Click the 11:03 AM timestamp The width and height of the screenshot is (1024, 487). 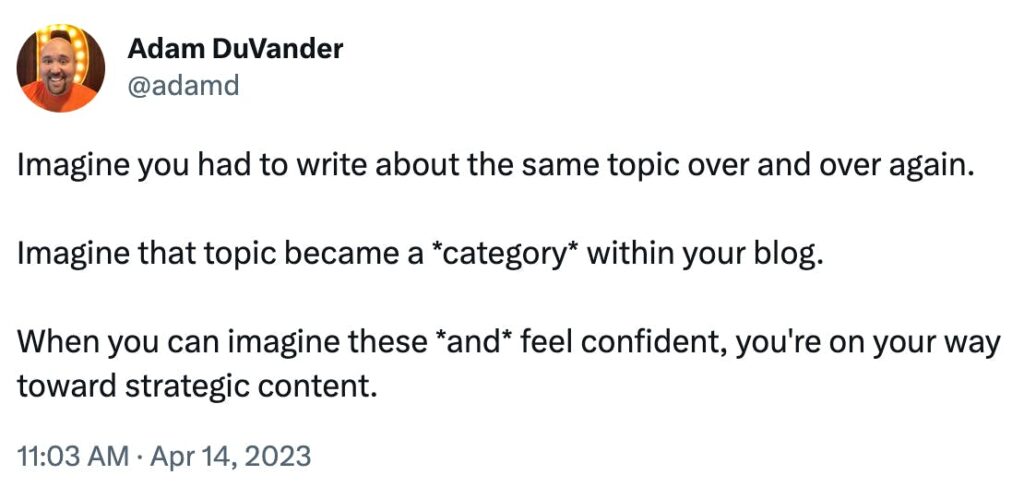pos(73,456)
